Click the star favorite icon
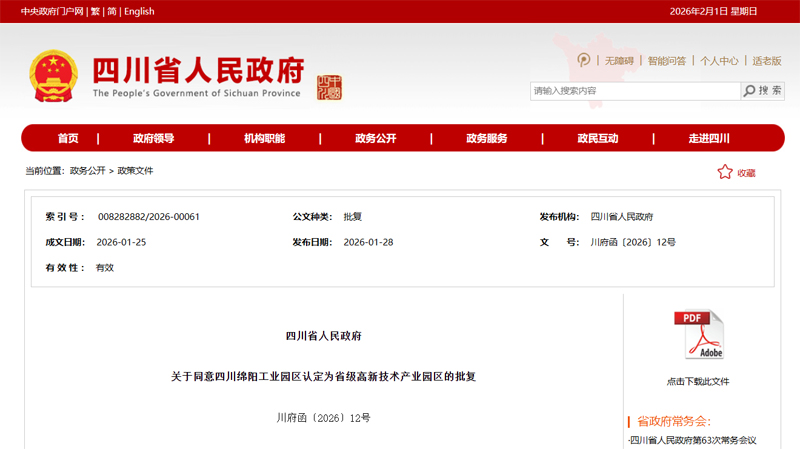Image resolution: width=800 pixels, height=449 pixels. click(725, 172)
